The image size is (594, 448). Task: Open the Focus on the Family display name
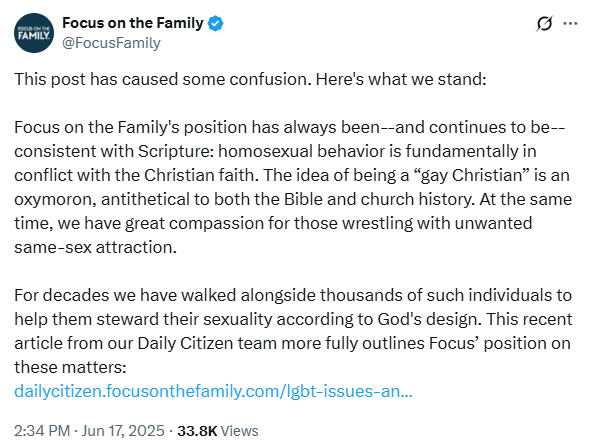[133, 23]
